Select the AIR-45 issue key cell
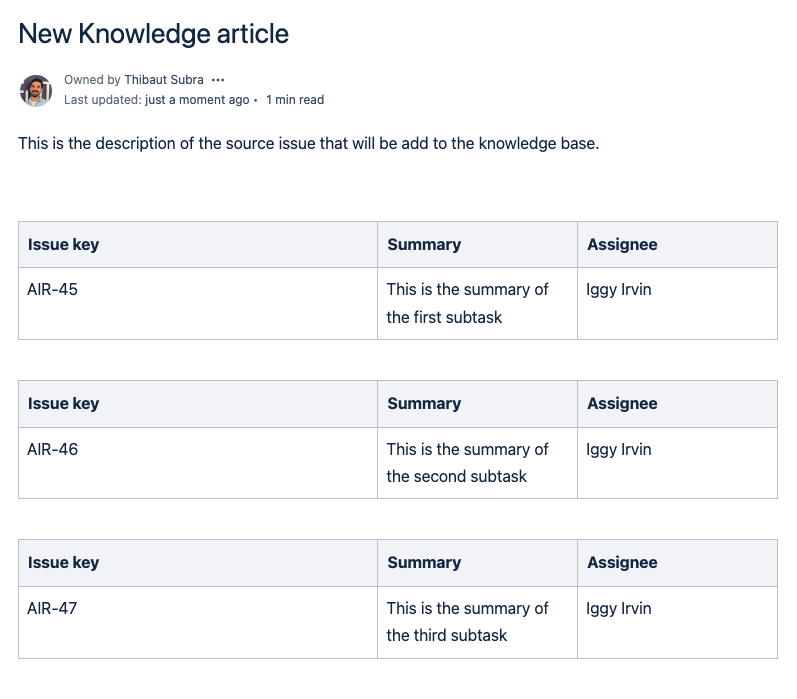Screen dimensions: 797x699 click(53, 290)
